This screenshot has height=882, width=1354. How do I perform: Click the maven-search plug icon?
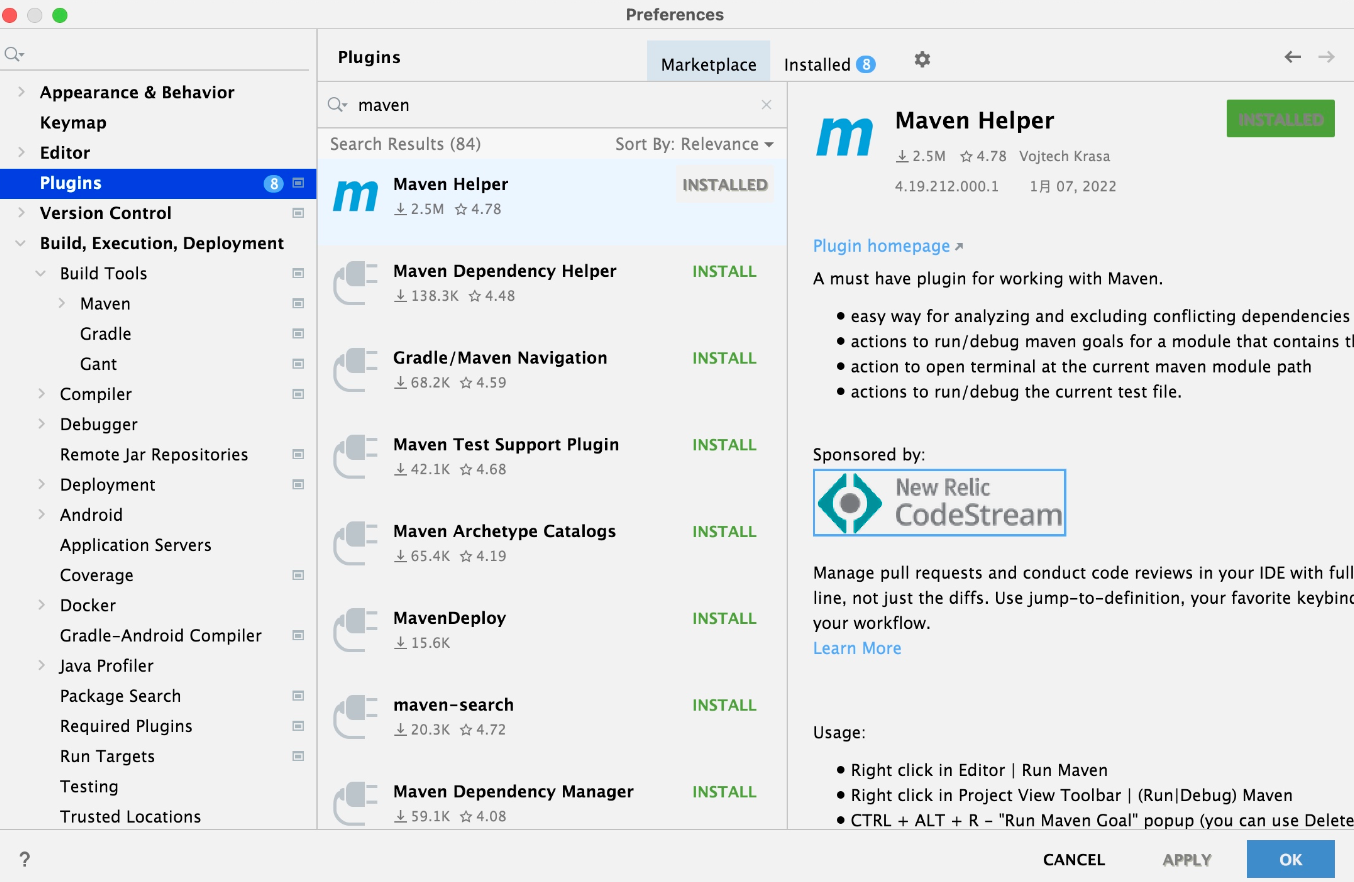[356, 717]
